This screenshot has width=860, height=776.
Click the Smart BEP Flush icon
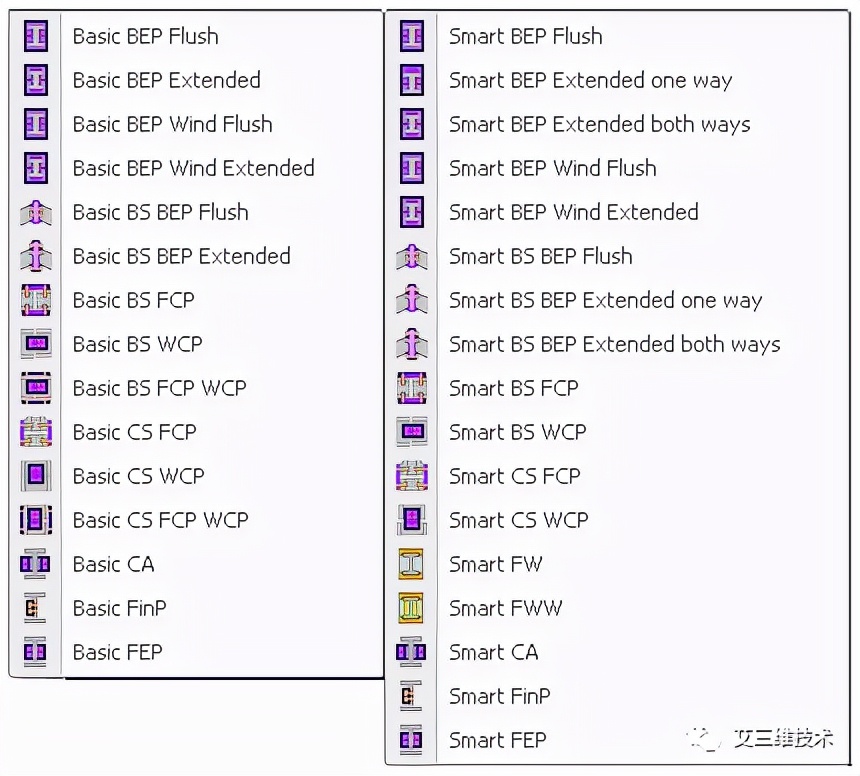[x=411, y=36]
